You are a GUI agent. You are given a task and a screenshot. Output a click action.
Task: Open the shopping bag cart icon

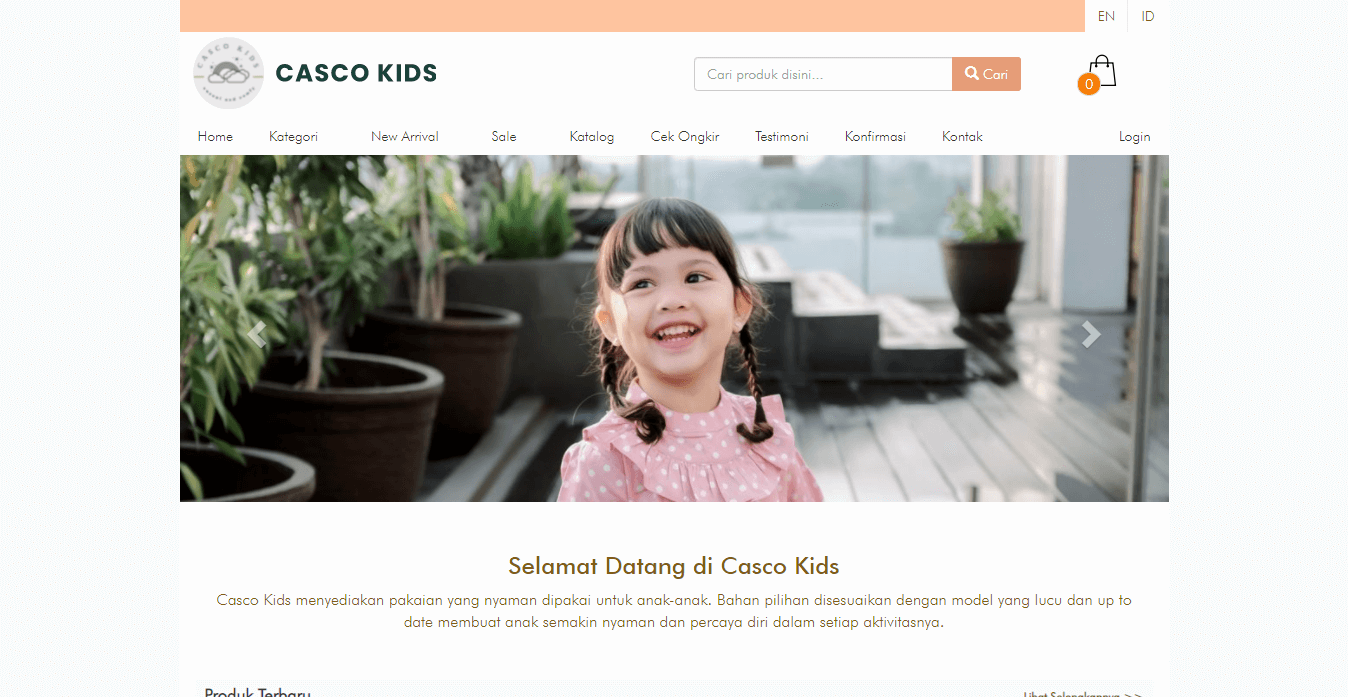(x=1101, y=71)
